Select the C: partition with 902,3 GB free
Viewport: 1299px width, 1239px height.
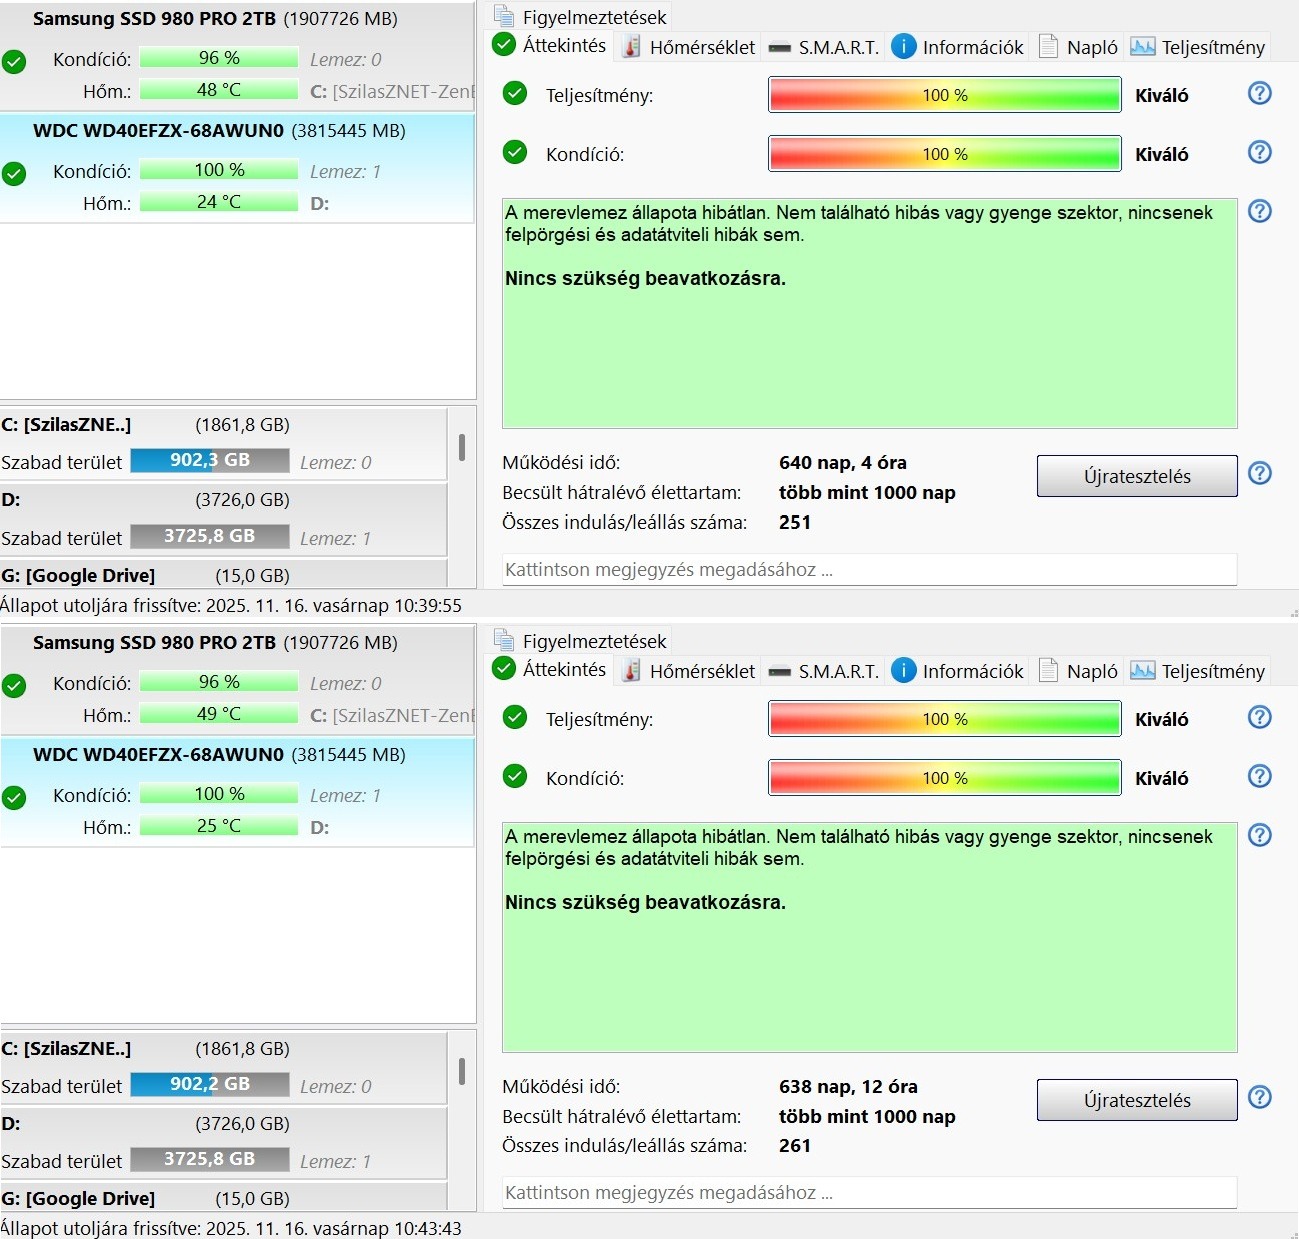click(223, 443)
